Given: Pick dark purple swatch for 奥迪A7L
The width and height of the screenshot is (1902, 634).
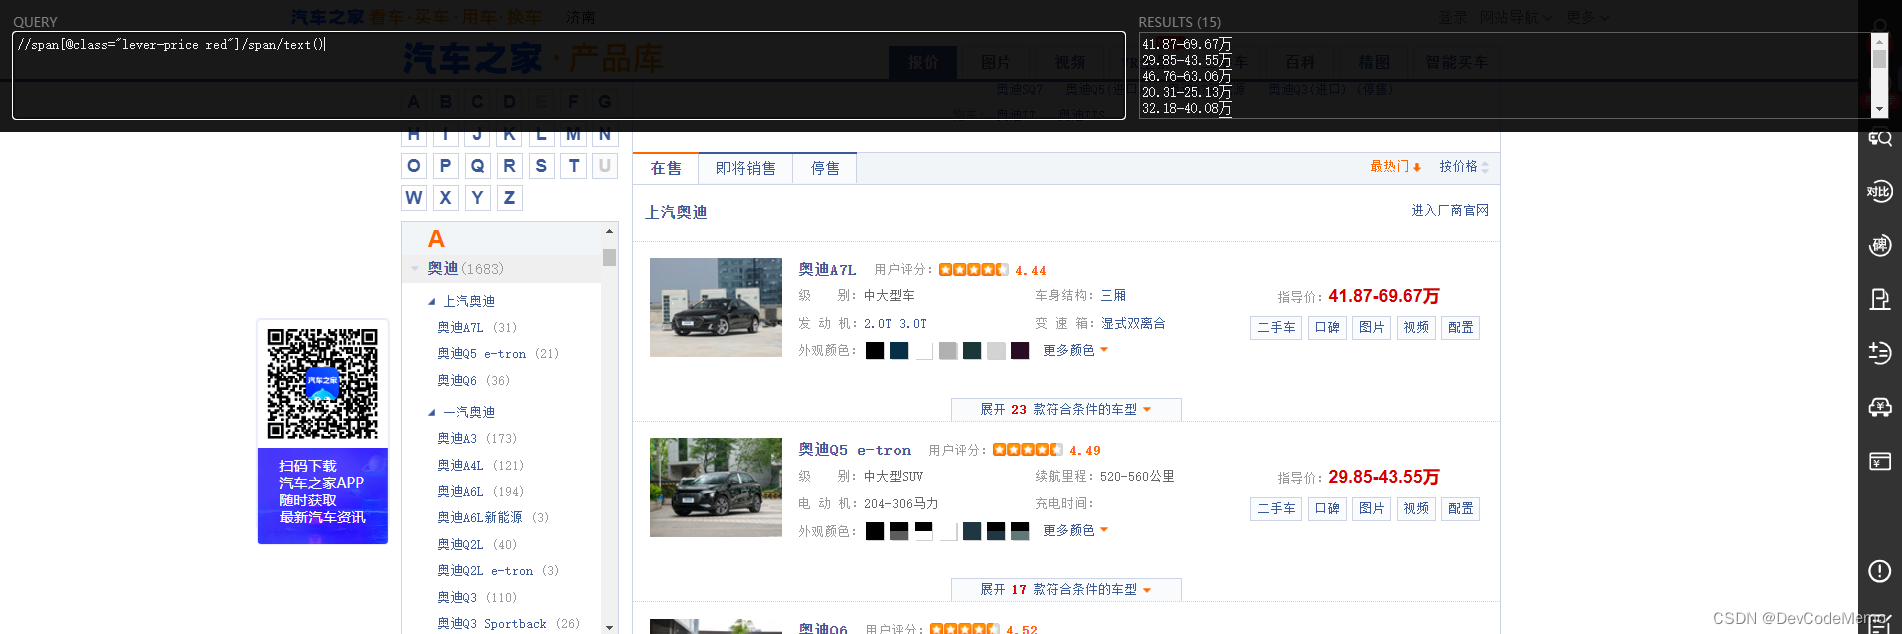Looking at the screenshot, I should pos(1020,351).
